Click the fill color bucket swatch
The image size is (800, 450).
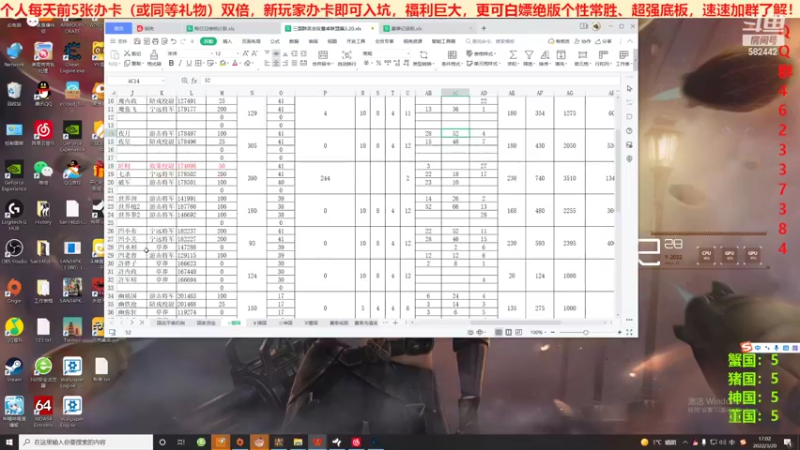point(222,63)
